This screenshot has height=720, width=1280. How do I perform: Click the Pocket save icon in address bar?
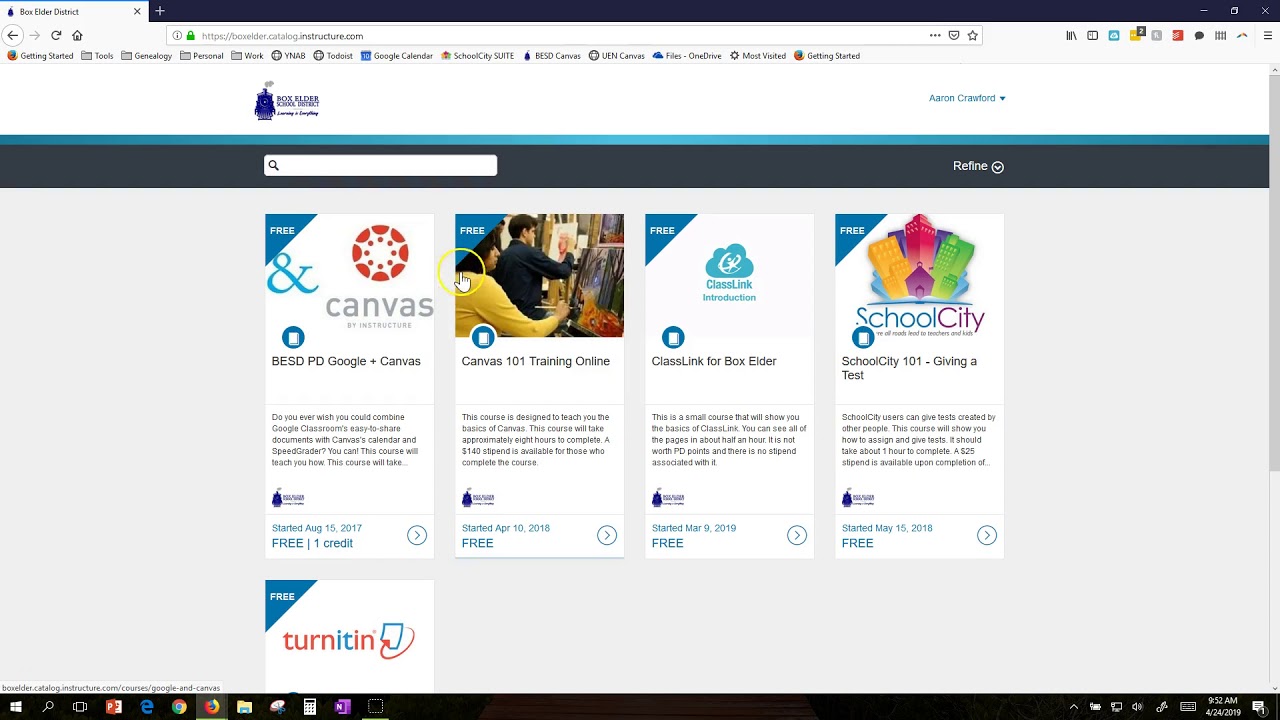(954, 35)
